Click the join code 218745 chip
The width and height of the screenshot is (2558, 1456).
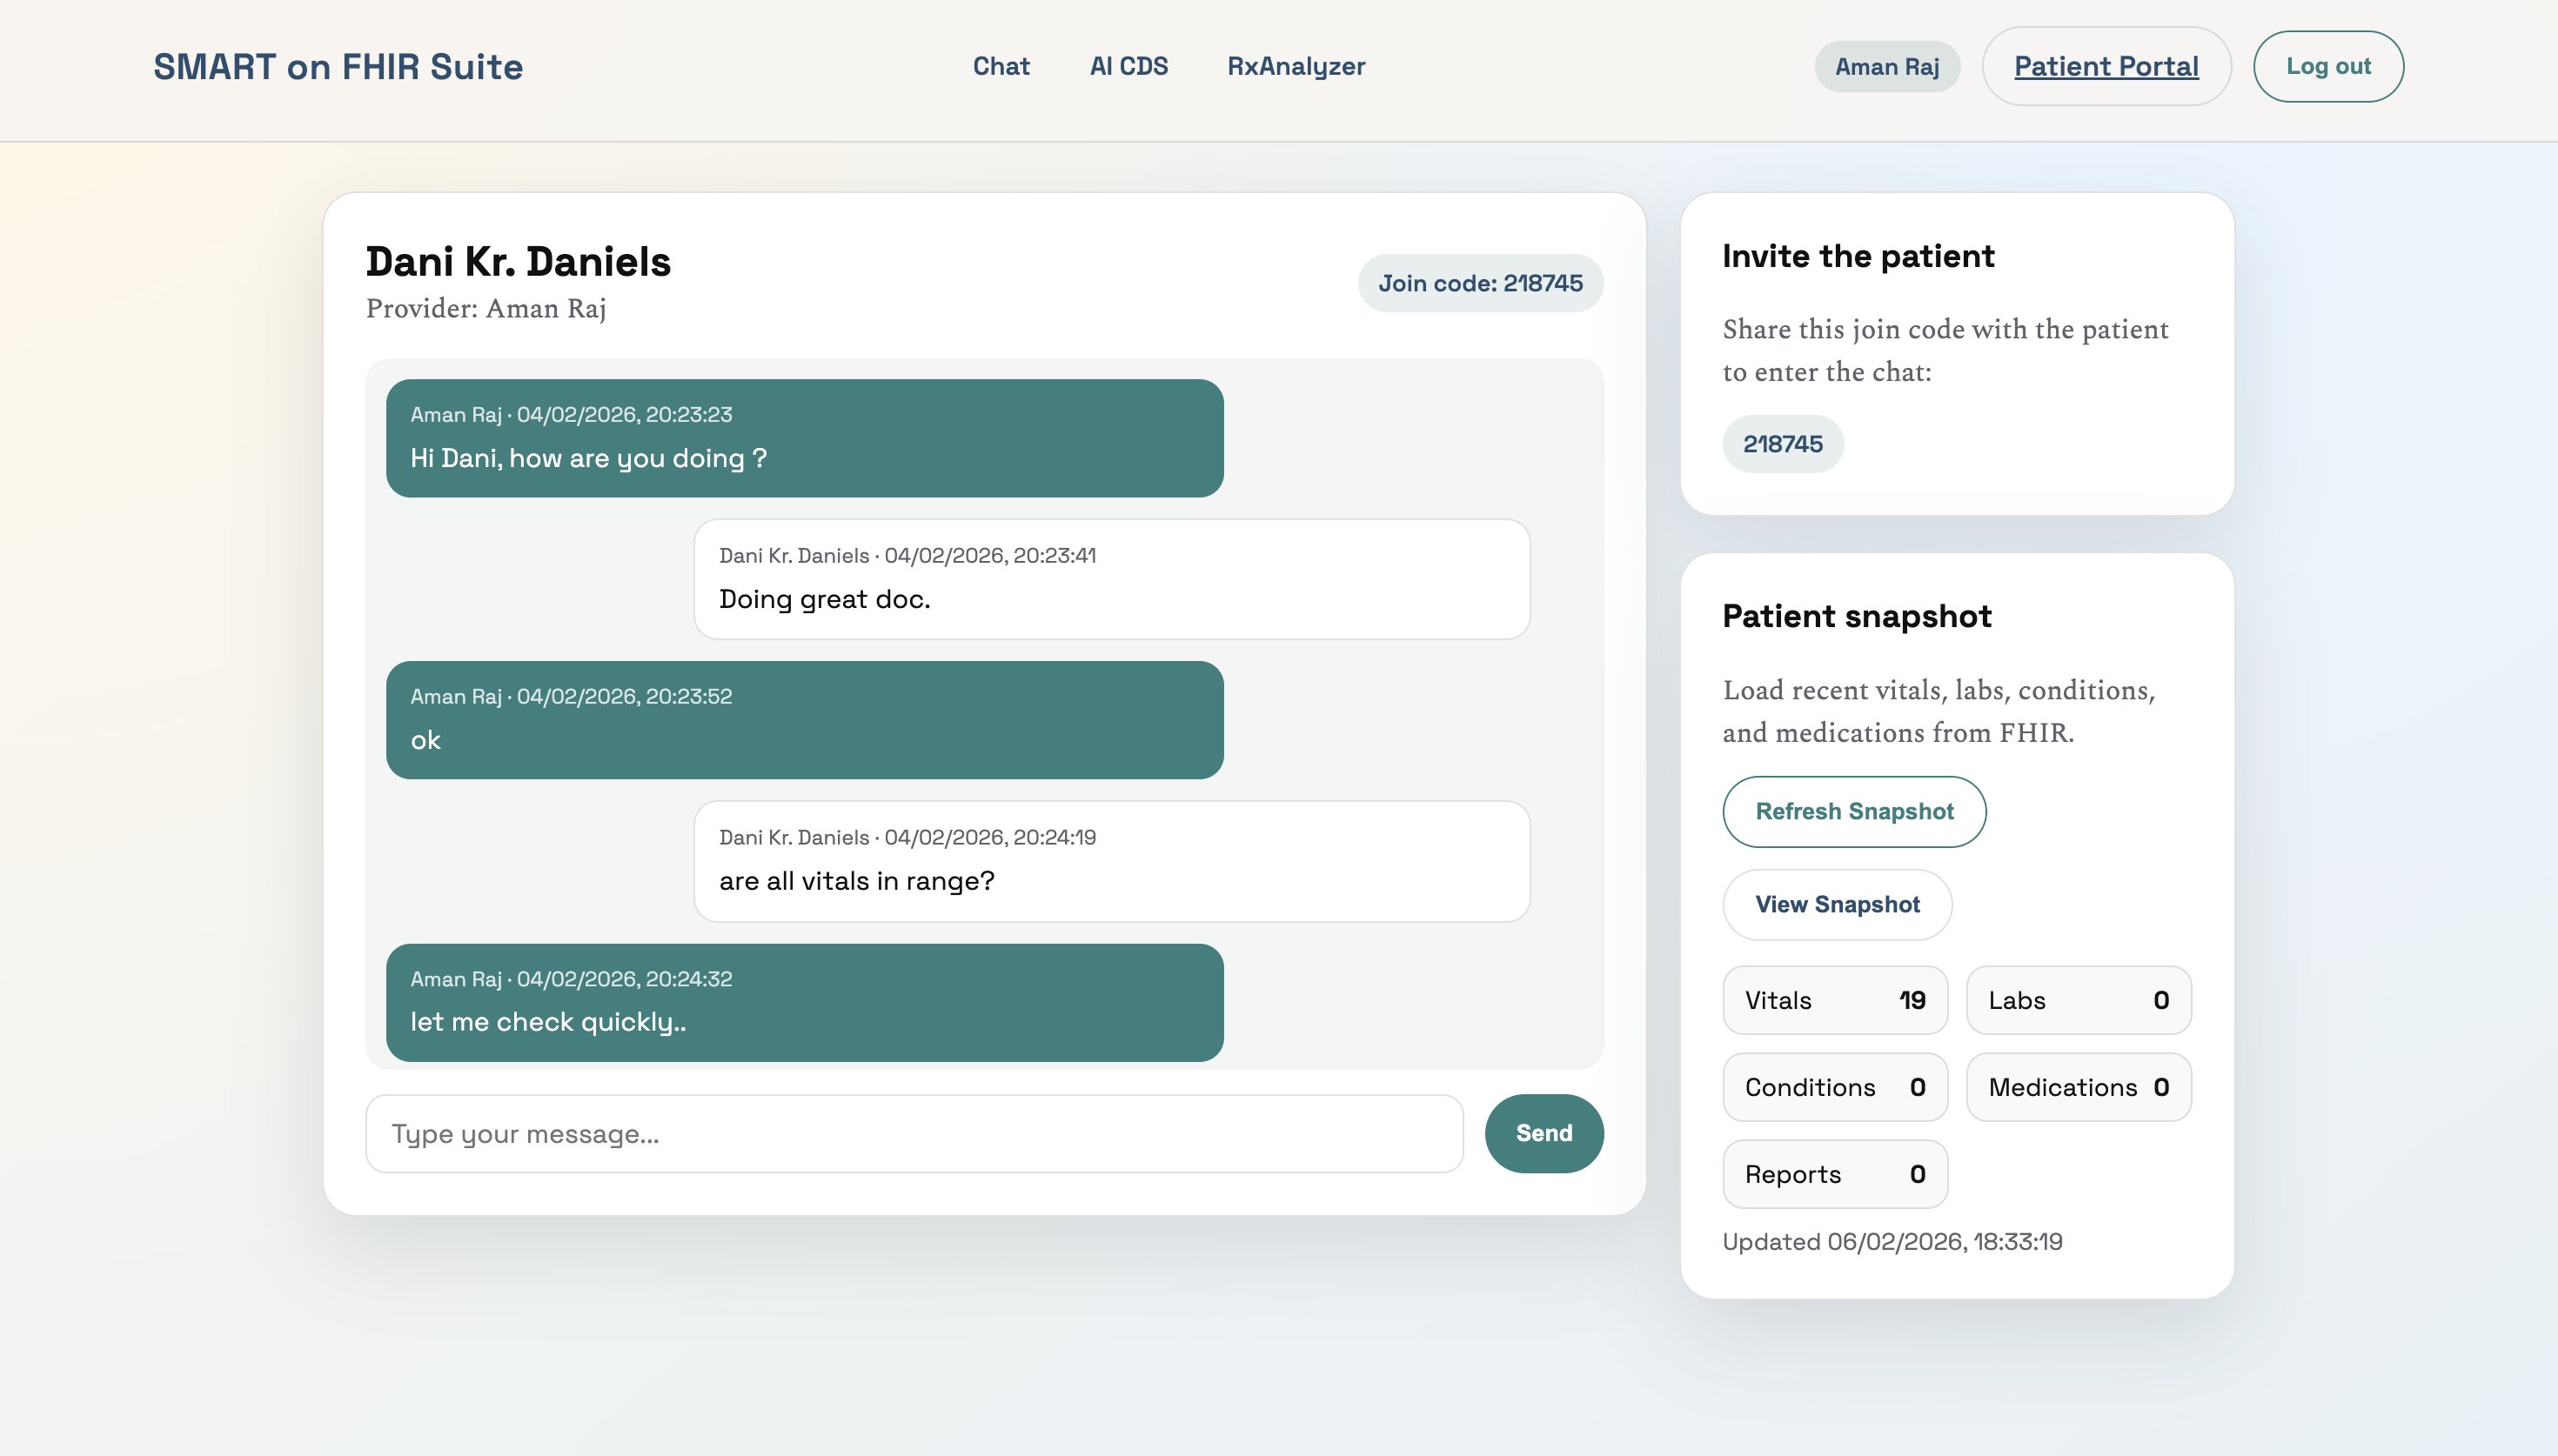pyautogui.click(x=1782, y=443)
